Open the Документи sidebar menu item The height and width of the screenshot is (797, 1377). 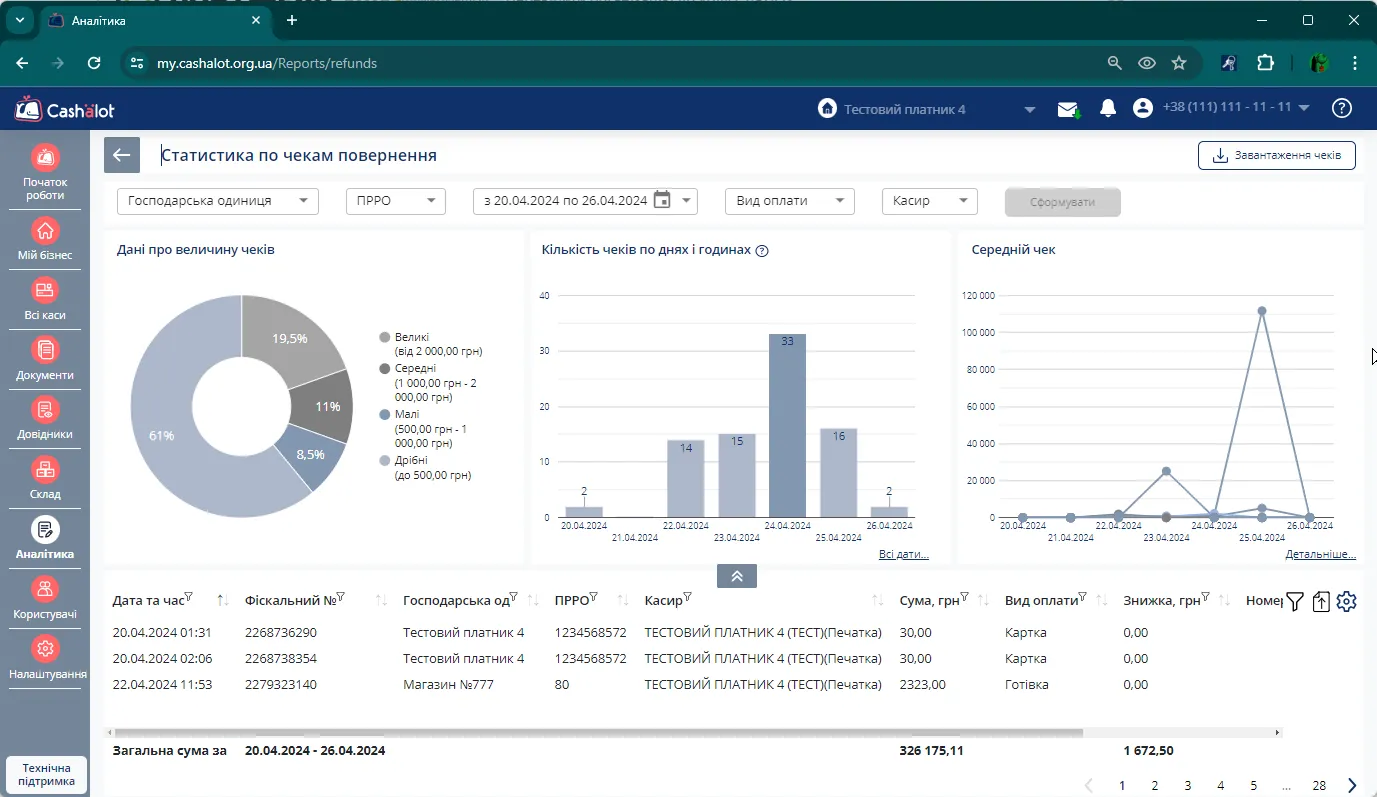(x=45, y=359)
